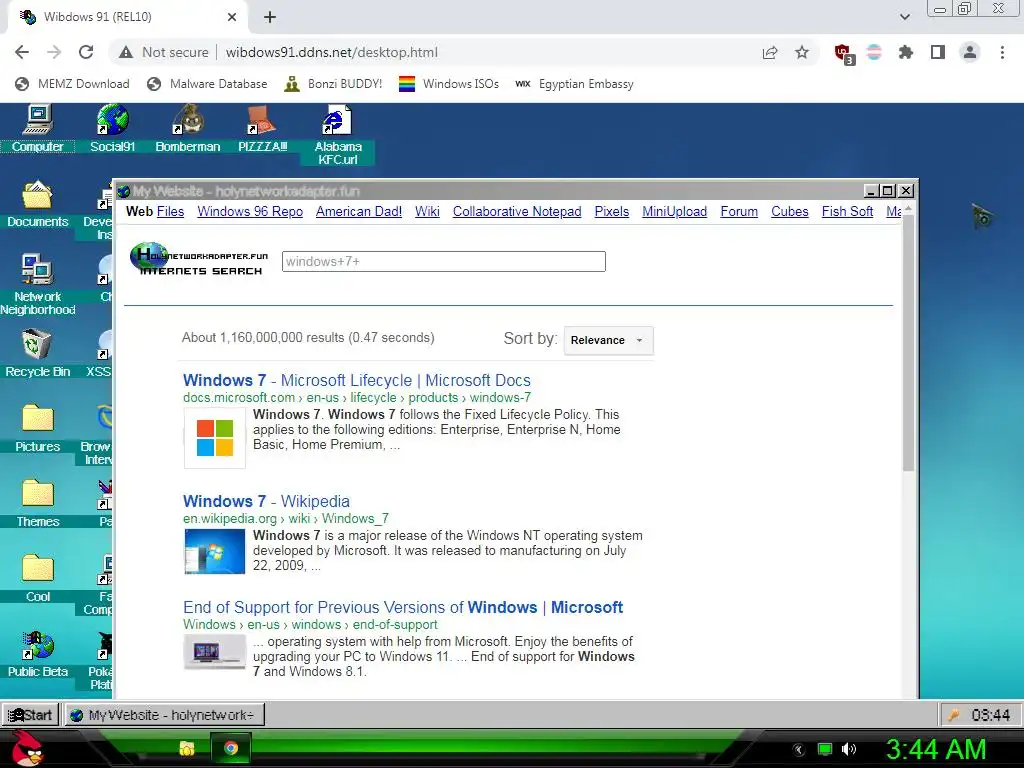
Task: Open End of Support result link
Action: click(403, 607)
